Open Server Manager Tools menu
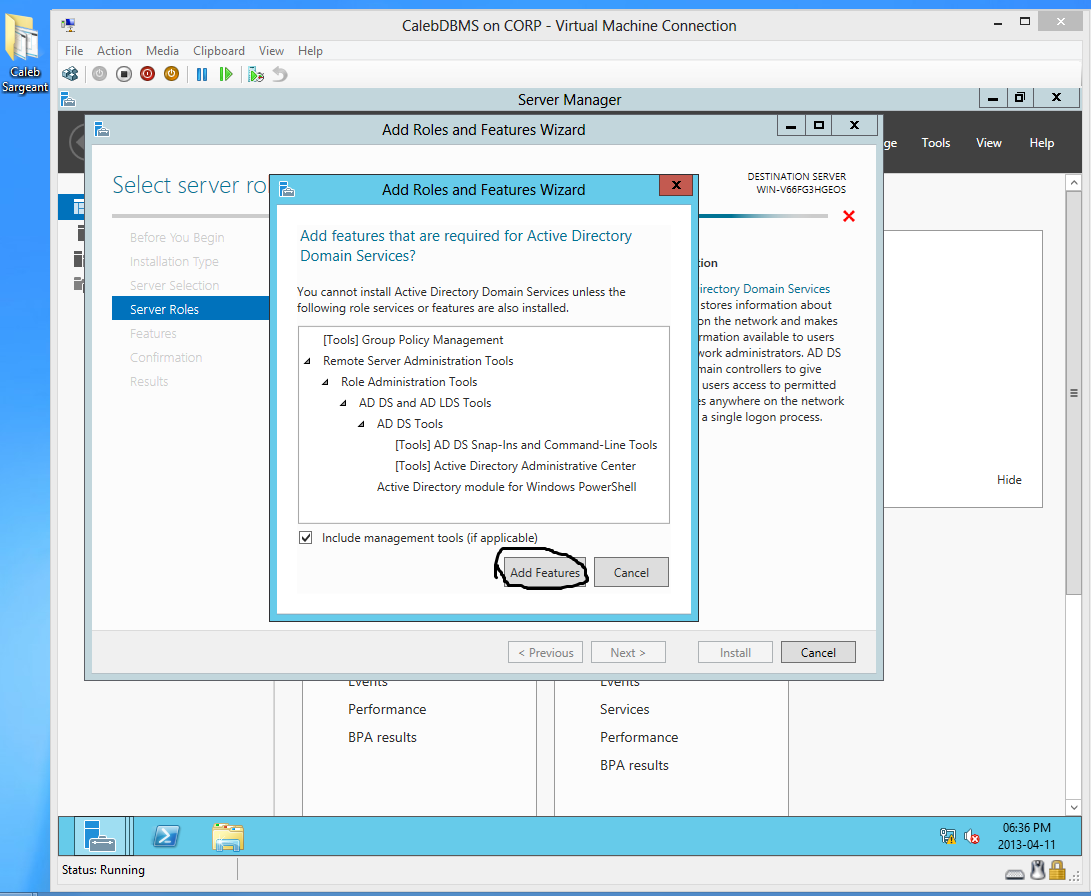 click(x=936, y=143)
